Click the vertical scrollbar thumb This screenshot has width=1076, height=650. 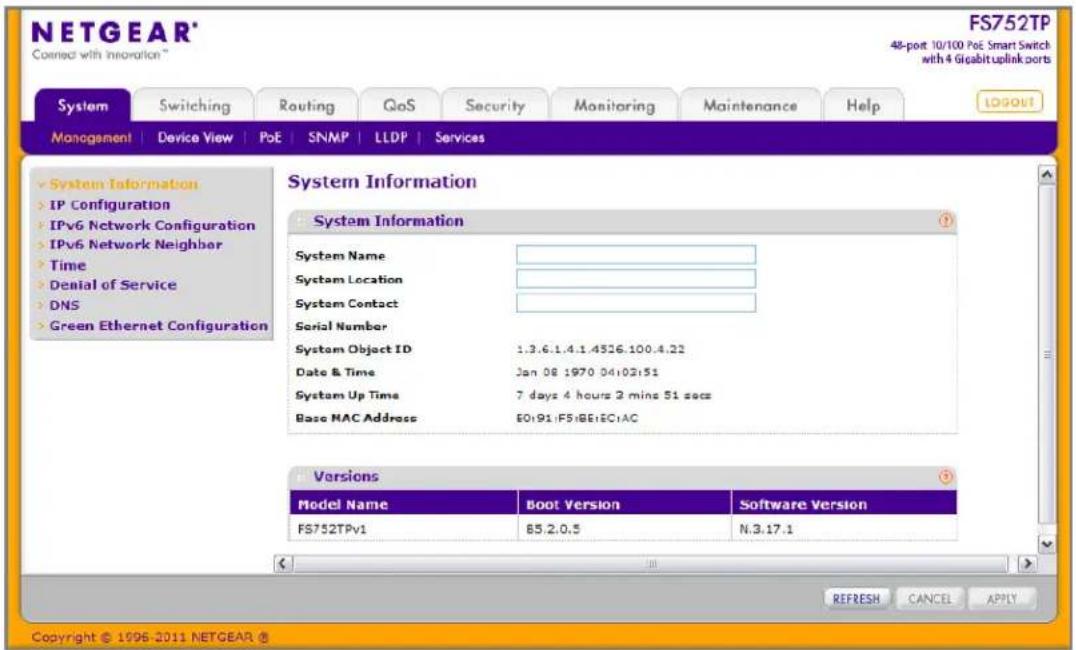pyautogui.click(x=1047, y=355)
